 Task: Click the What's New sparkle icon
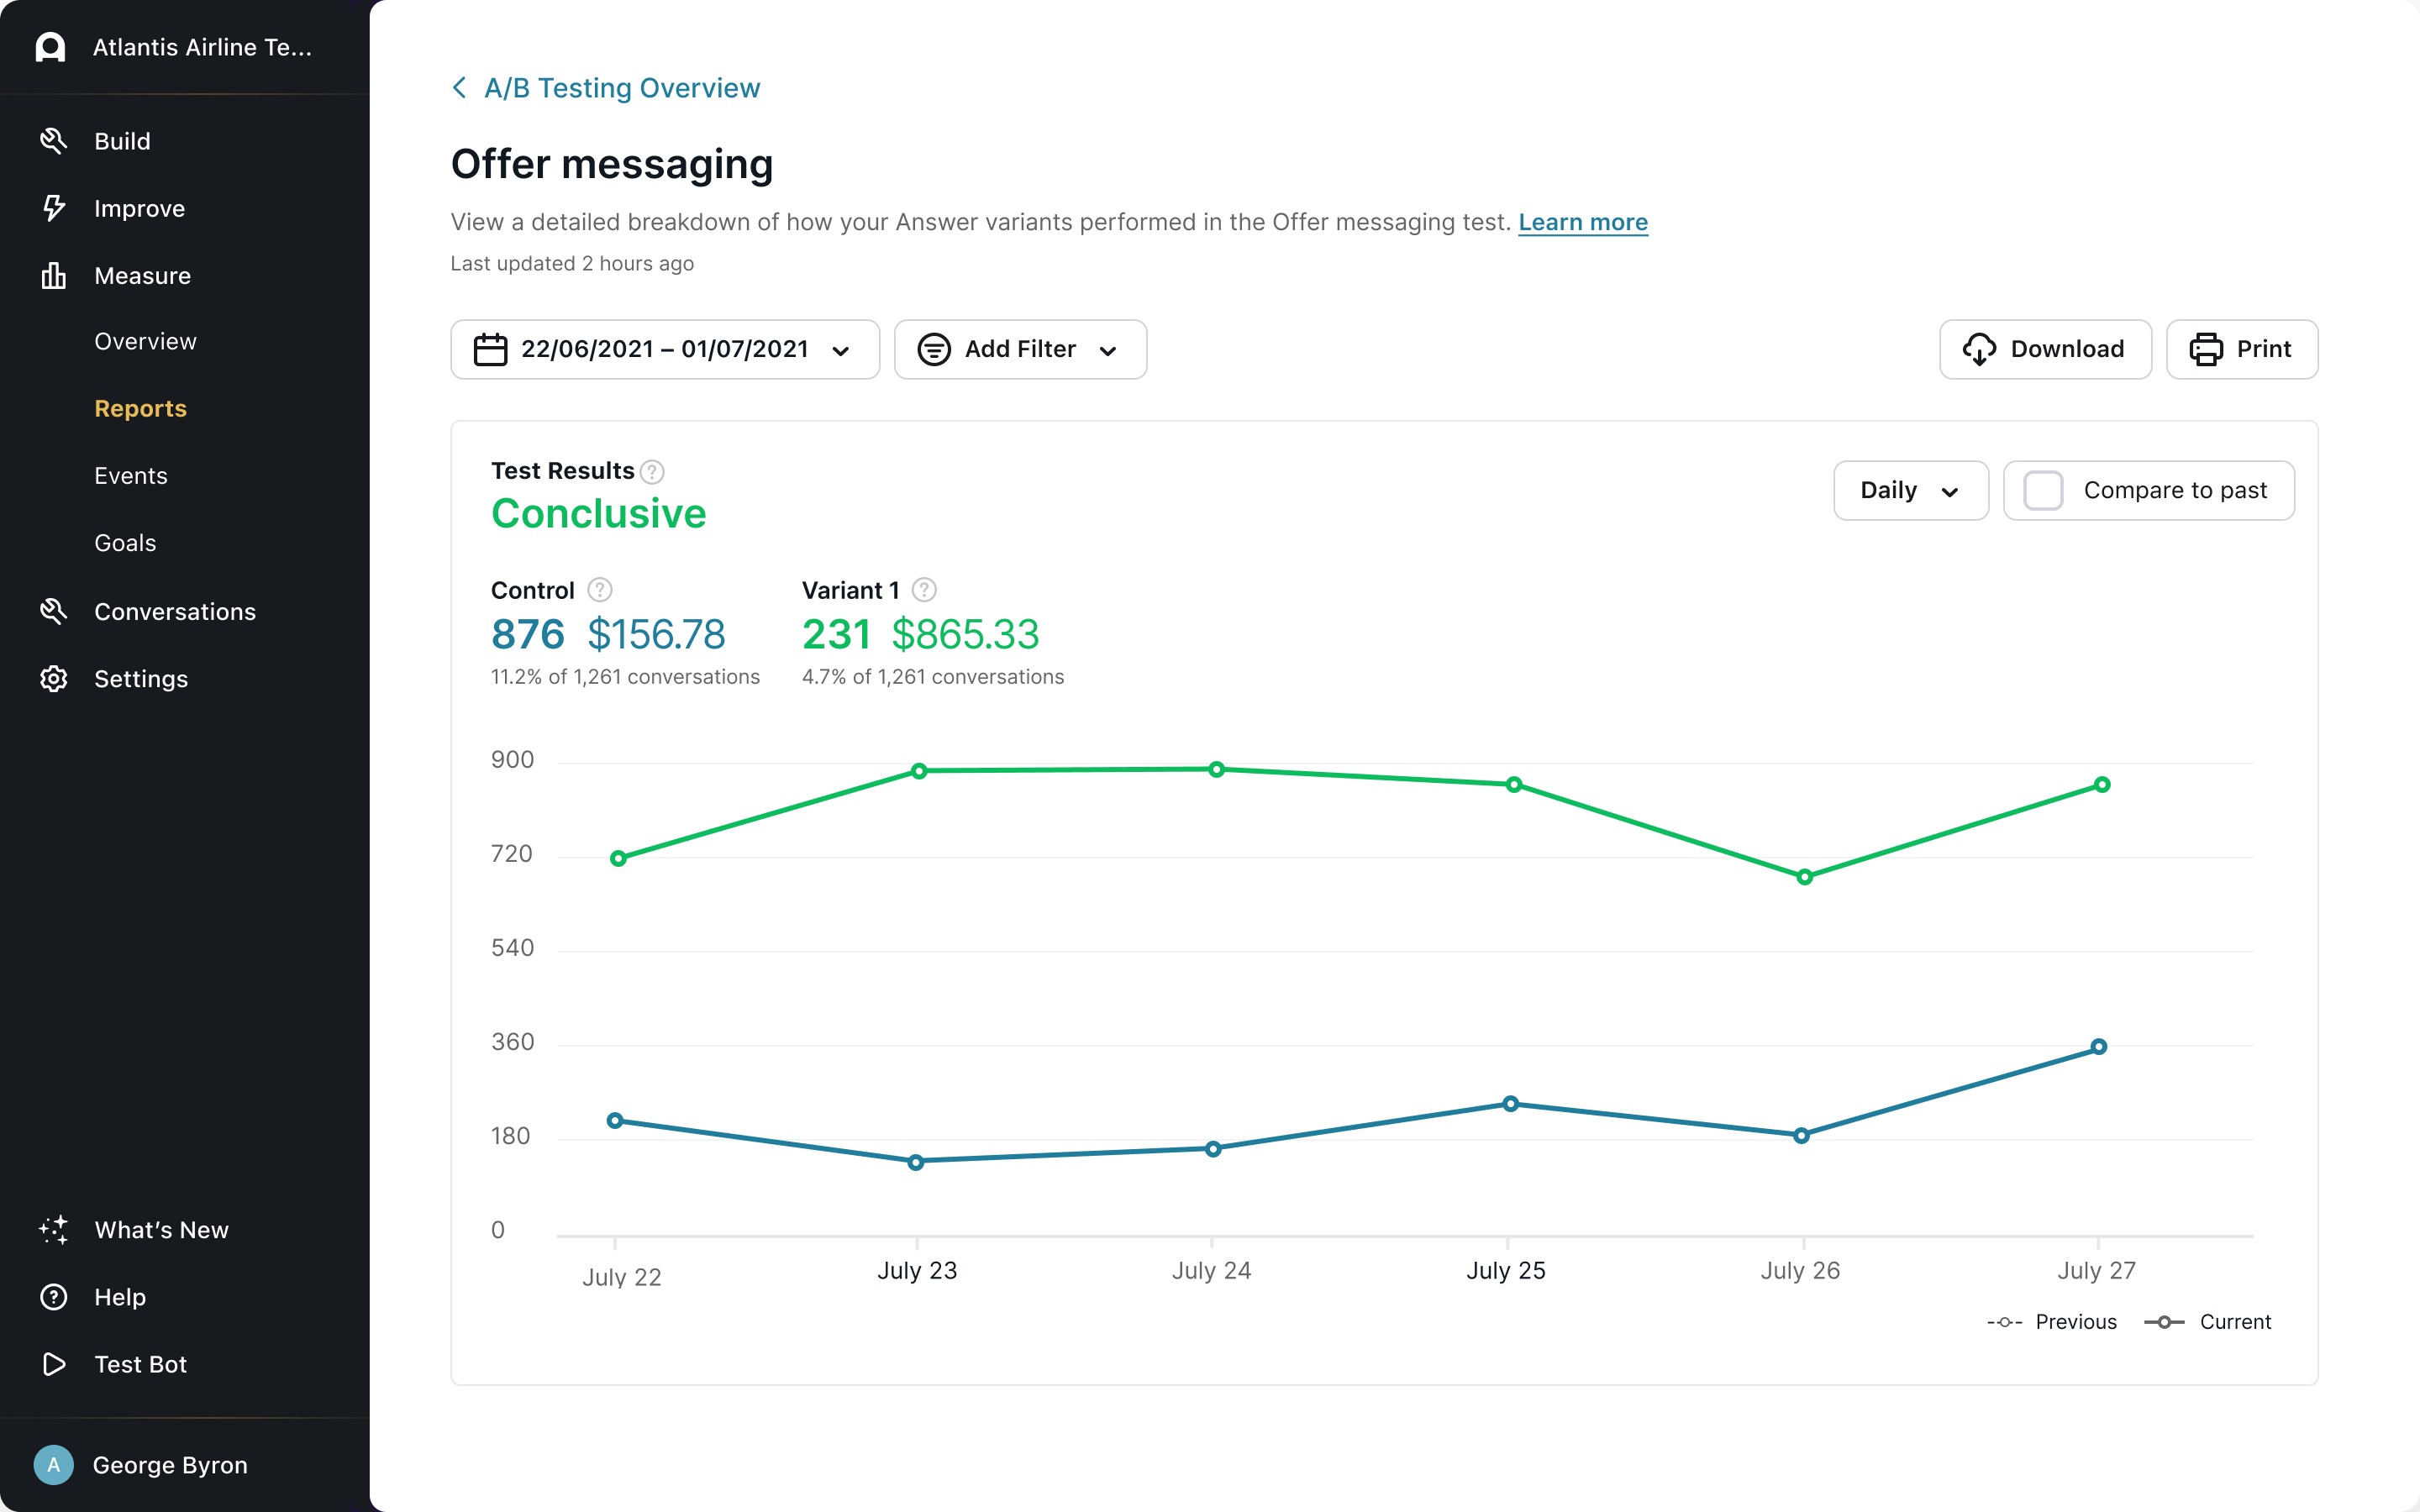(x=53, y=1230)
